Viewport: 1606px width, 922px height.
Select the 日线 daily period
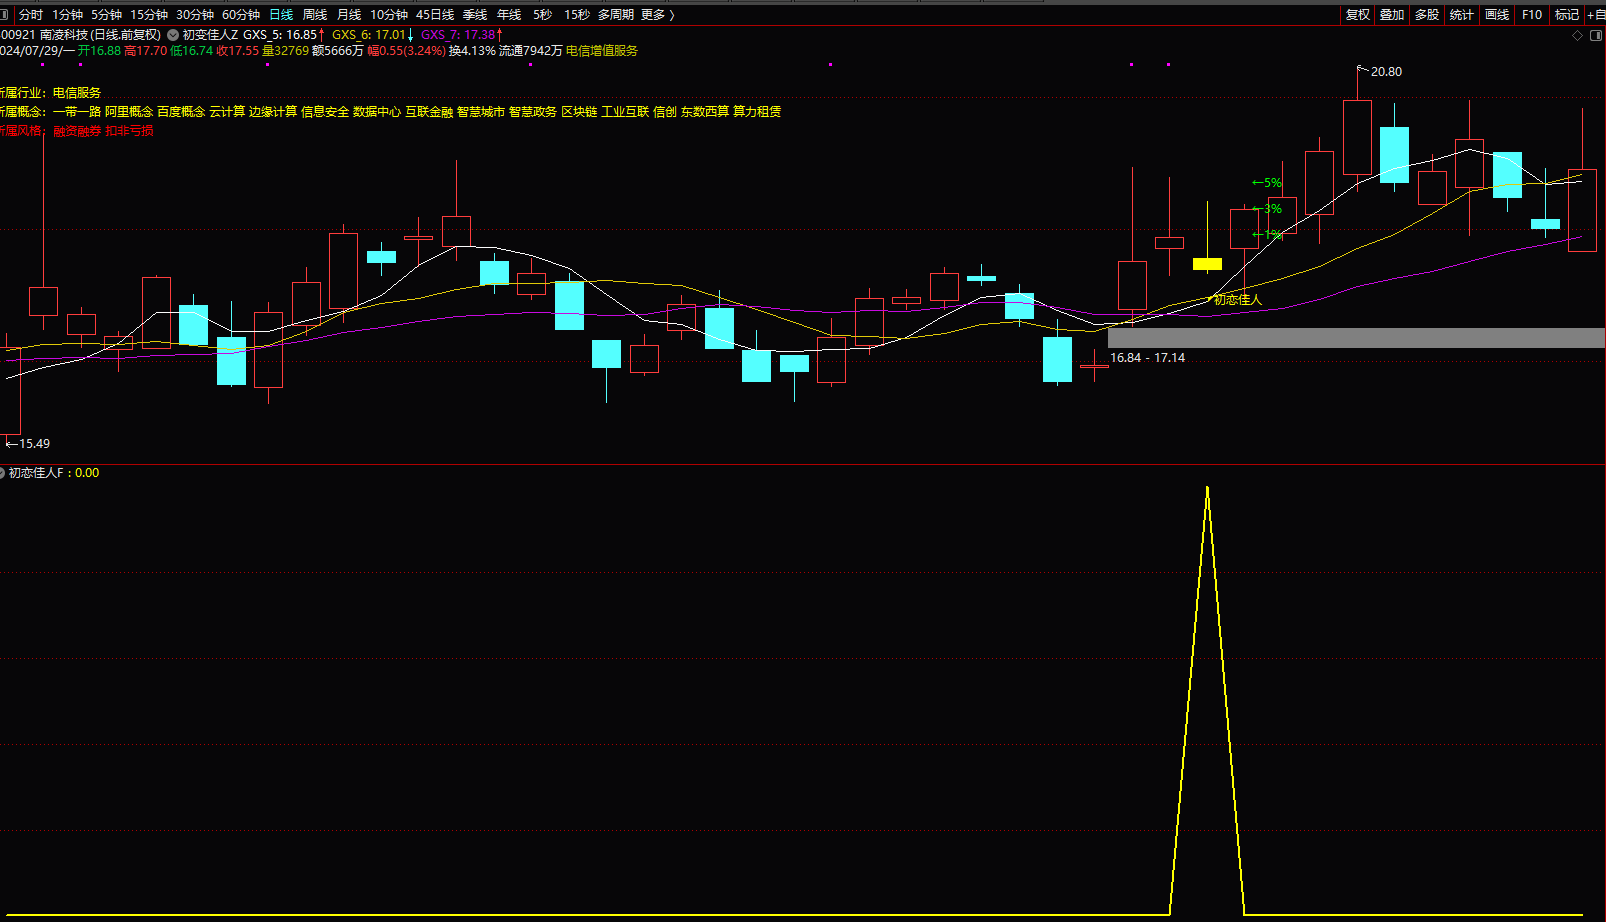point(281,15)
